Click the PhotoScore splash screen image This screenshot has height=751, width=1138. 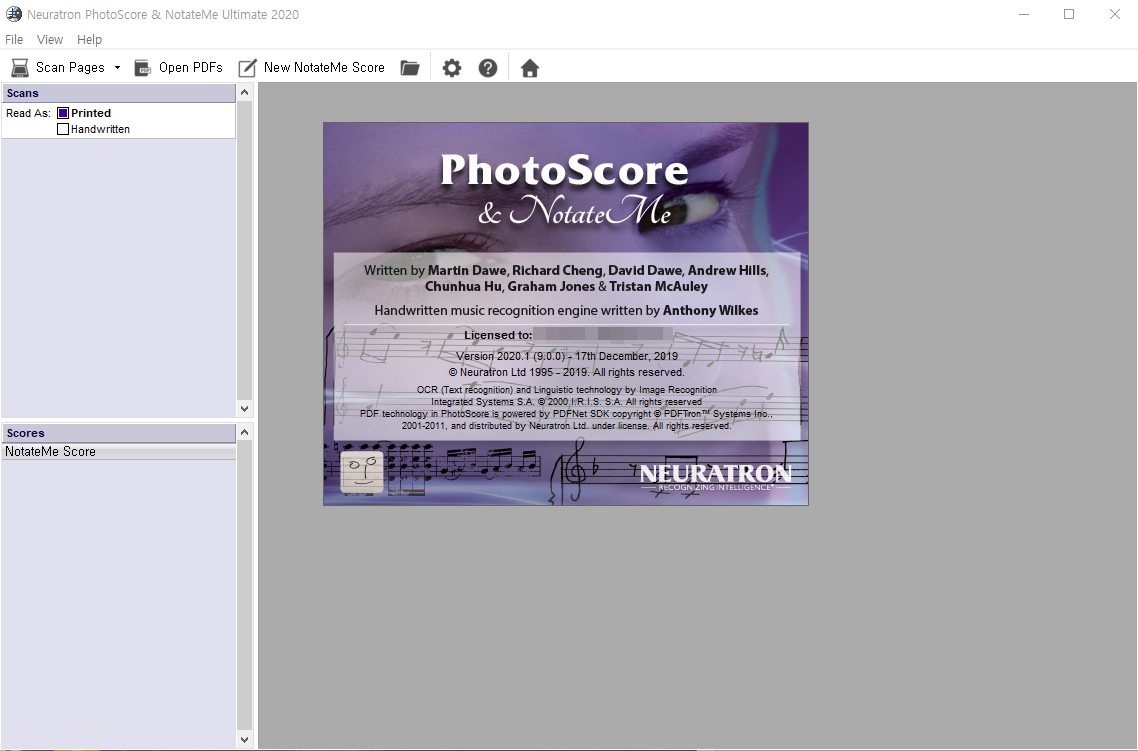pos(565,313)
